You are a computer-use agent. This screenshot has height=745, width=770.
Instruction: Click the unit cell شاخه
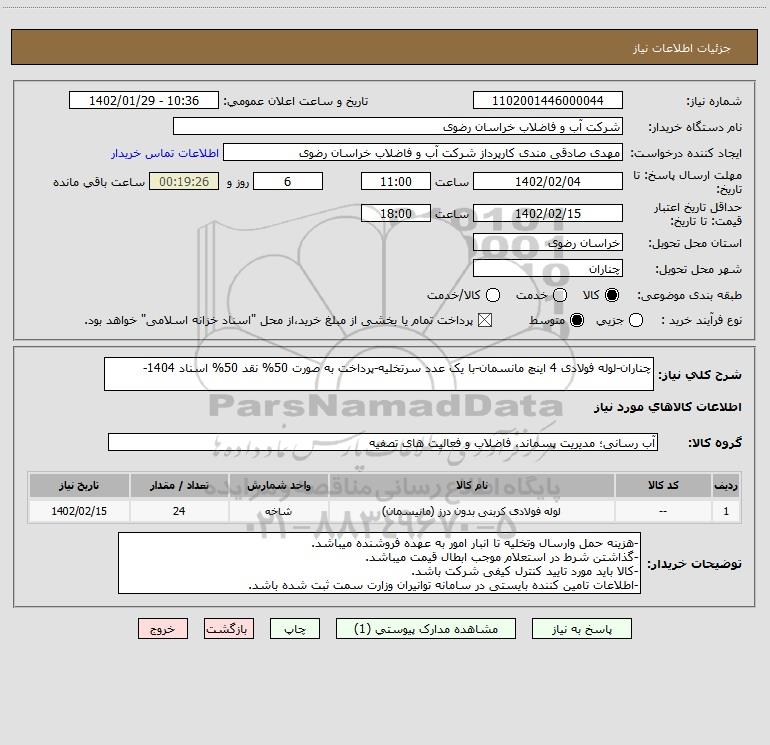tap(279, 511)
